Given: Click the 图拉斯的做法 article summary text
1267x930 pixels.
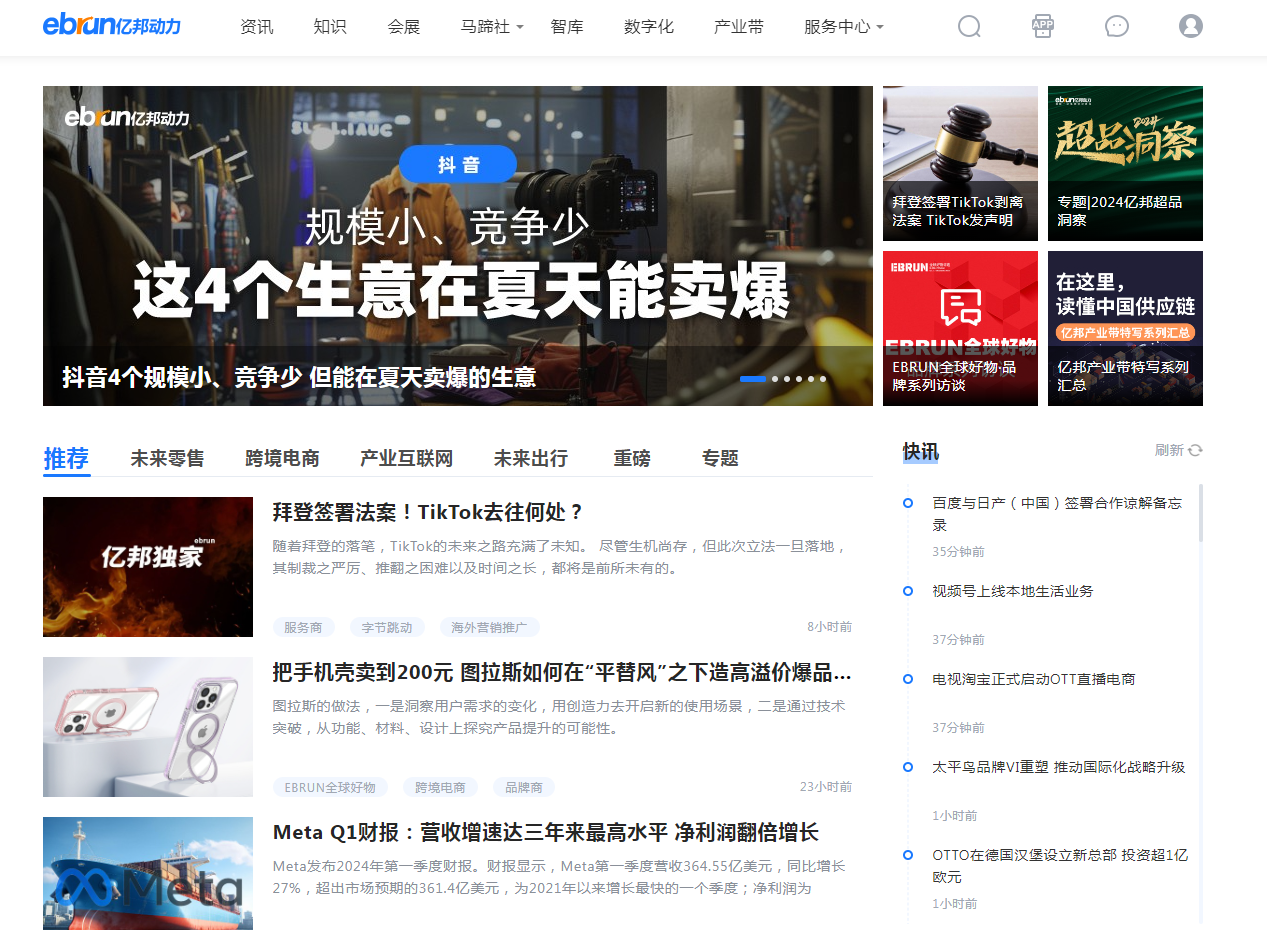Looking at the screenshot, I should 560,717.
